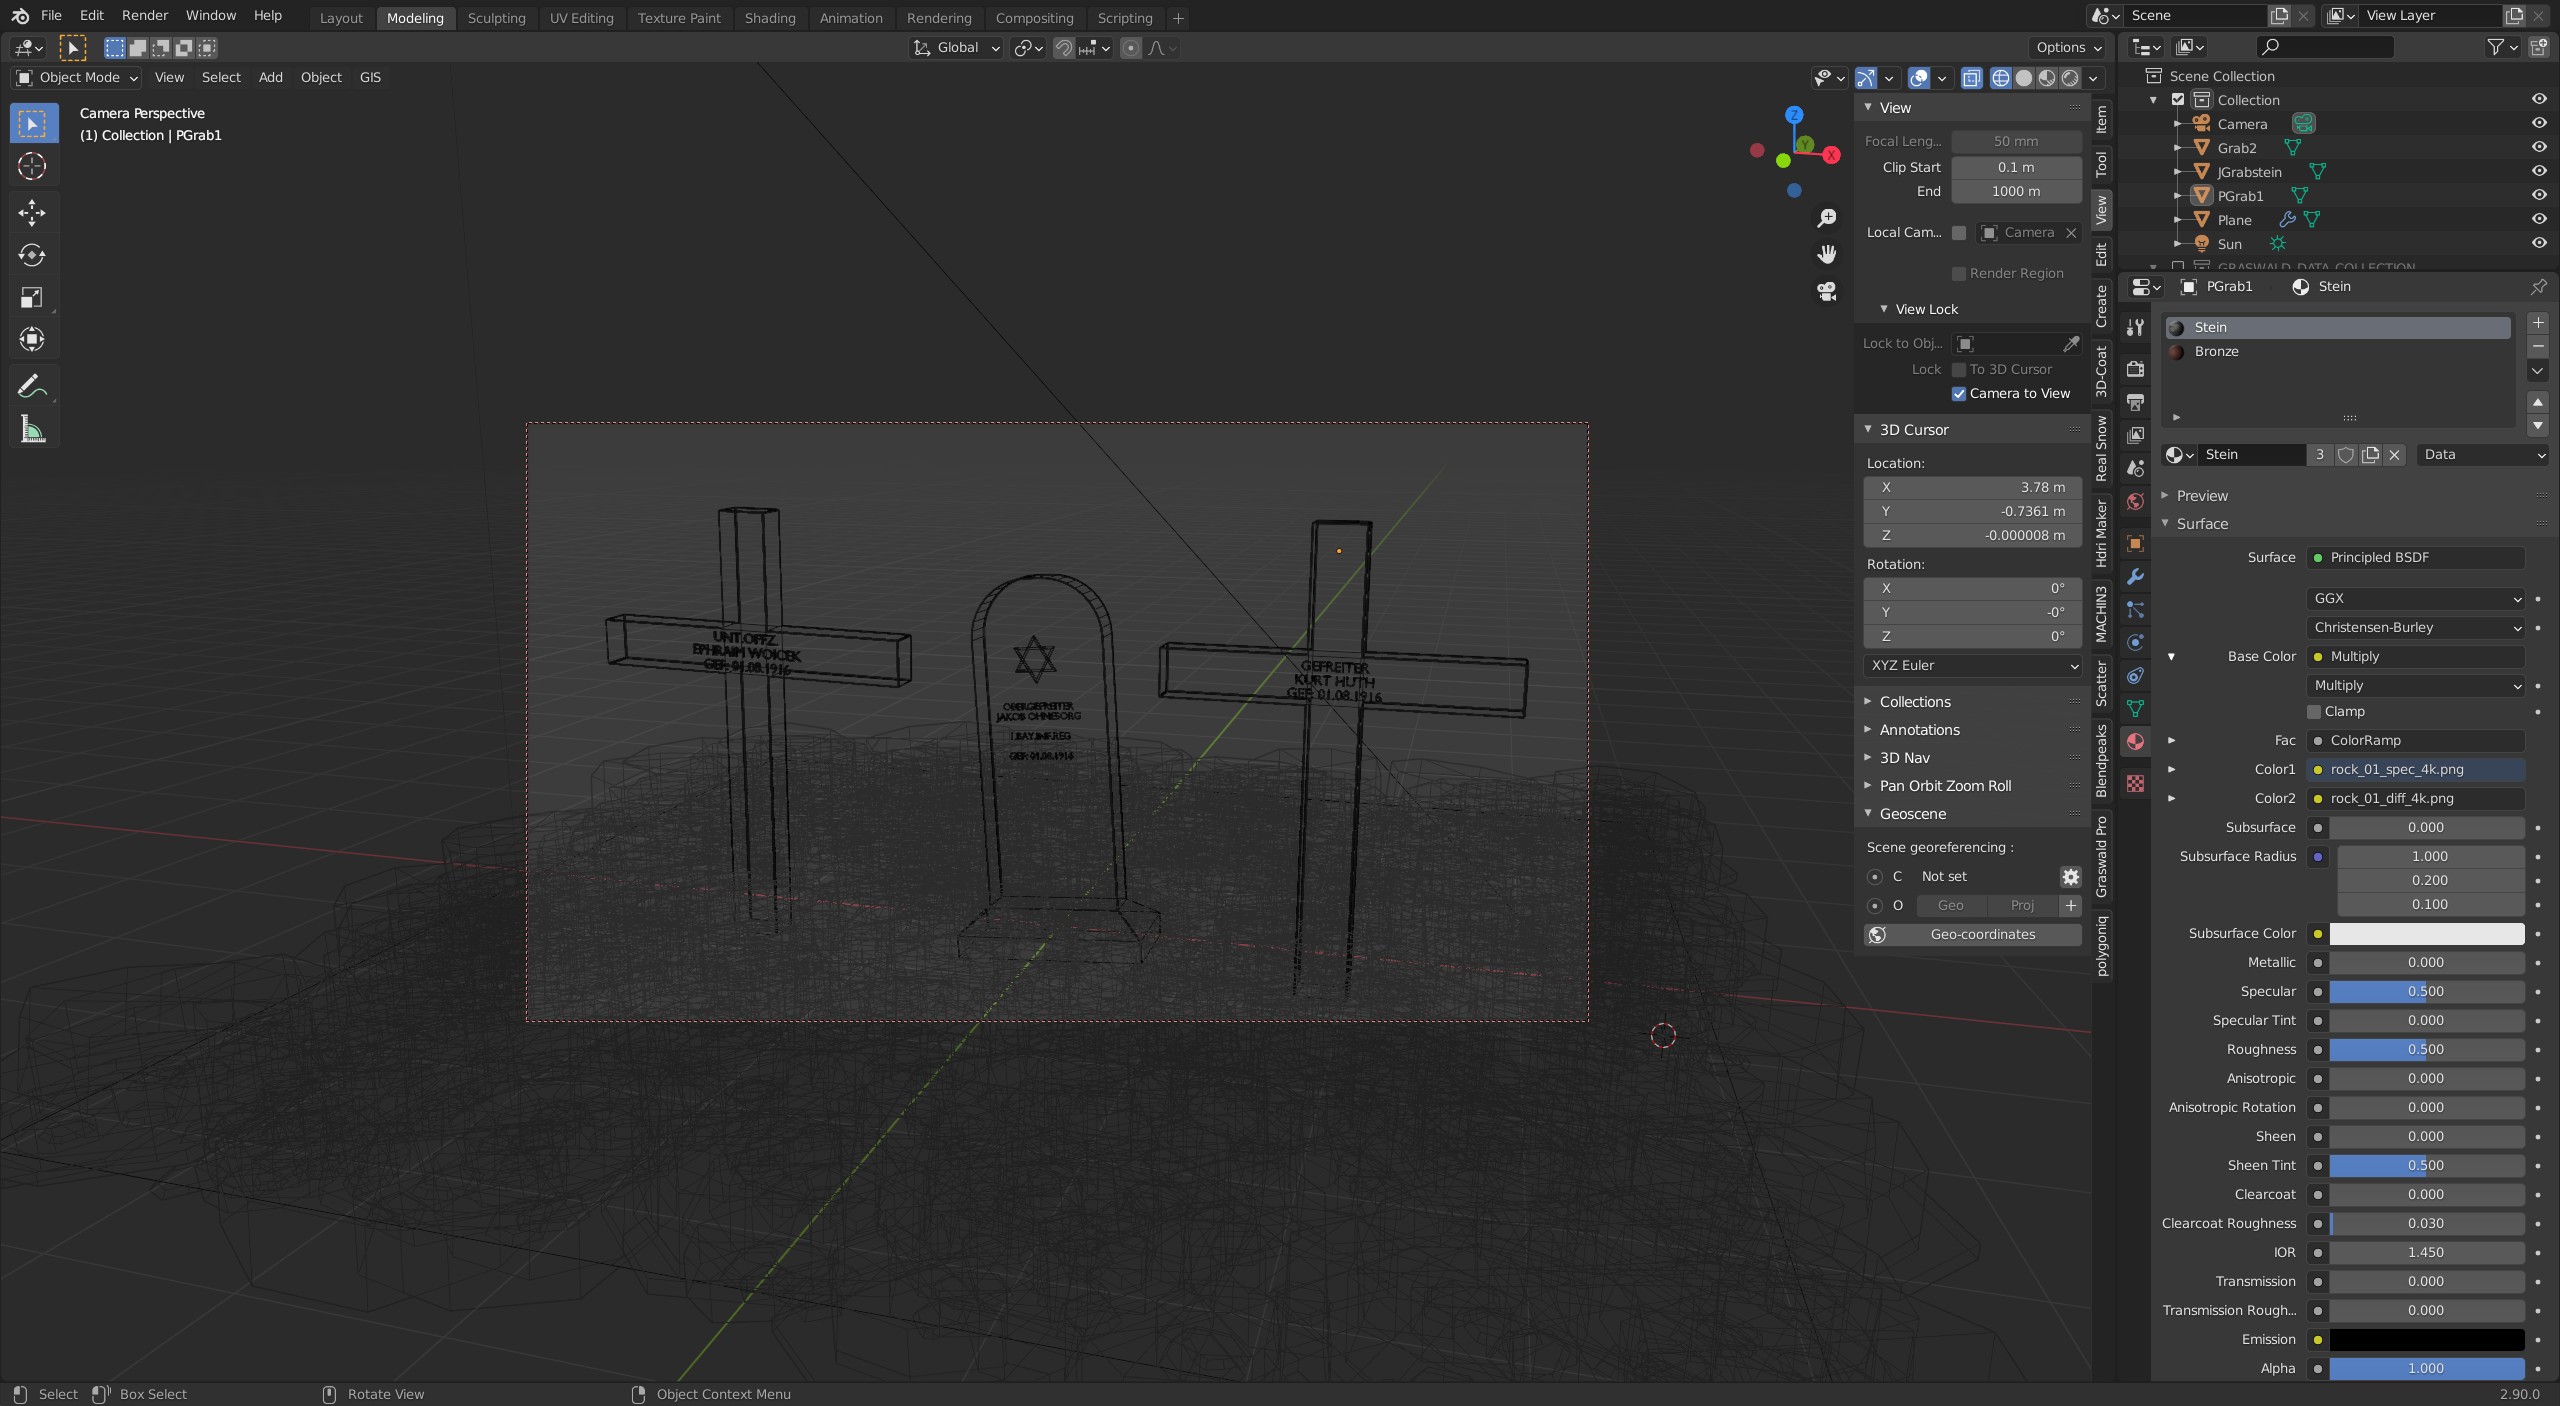Screen dimensions: 2560x1406
Task: Activate the Measure tool
Action: click(x=32, y=430)
